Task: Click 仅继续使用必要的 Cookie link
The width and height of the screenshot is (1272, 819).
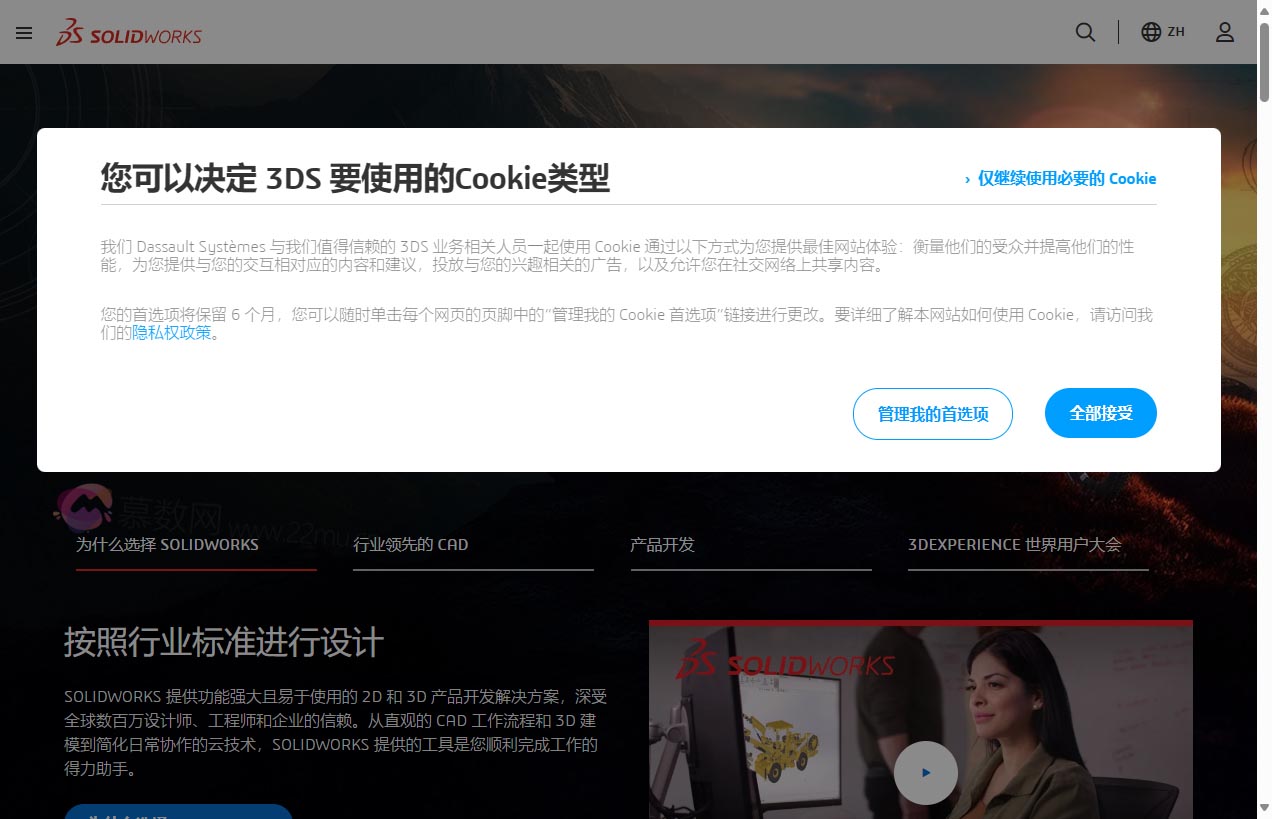Action: point(1066,179)
